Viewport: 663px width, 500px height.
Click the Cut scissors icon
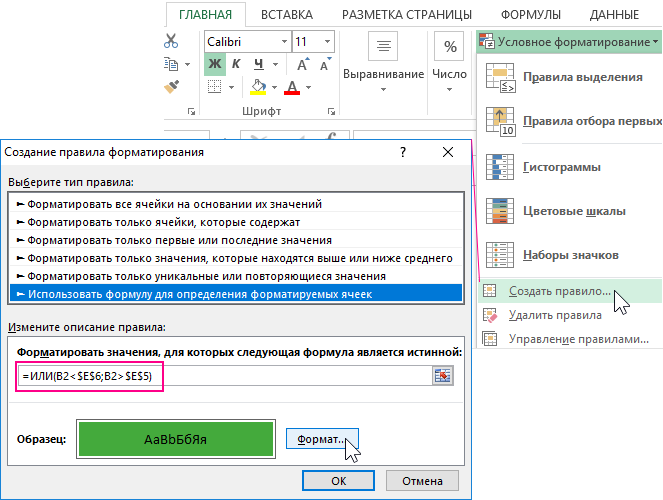click(x=171, y=41)
